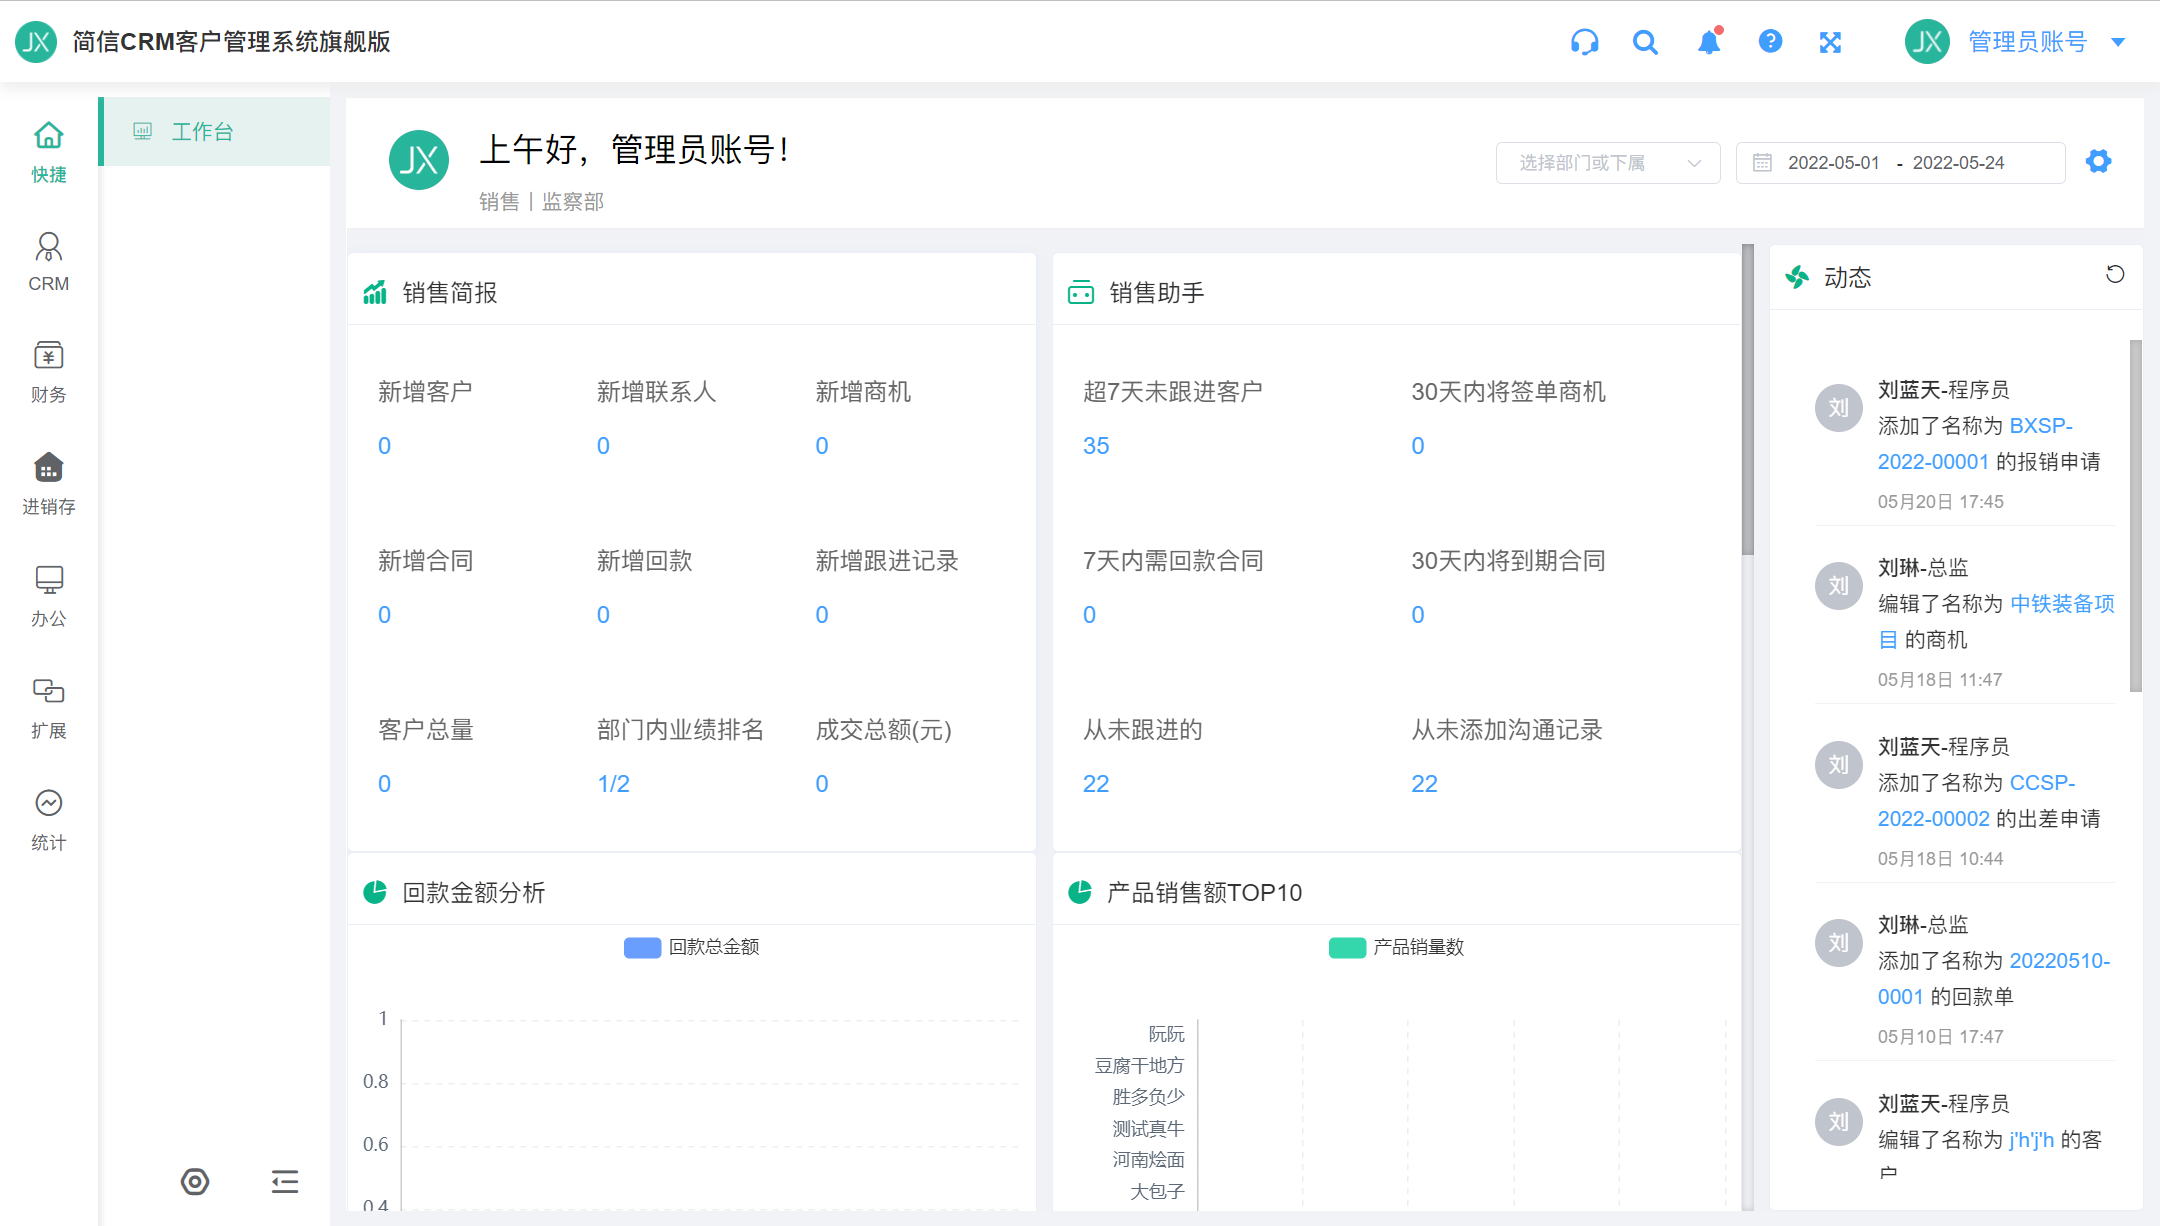
Task: Open dashboard settings gear icon
Action: click(x=2098, y=161)
